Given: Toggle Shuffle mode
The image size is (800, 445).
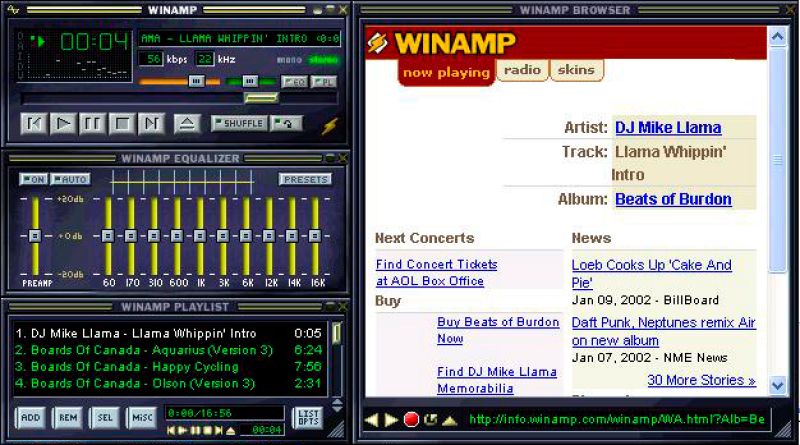Looking at the screenshot, I should point(239,123).
